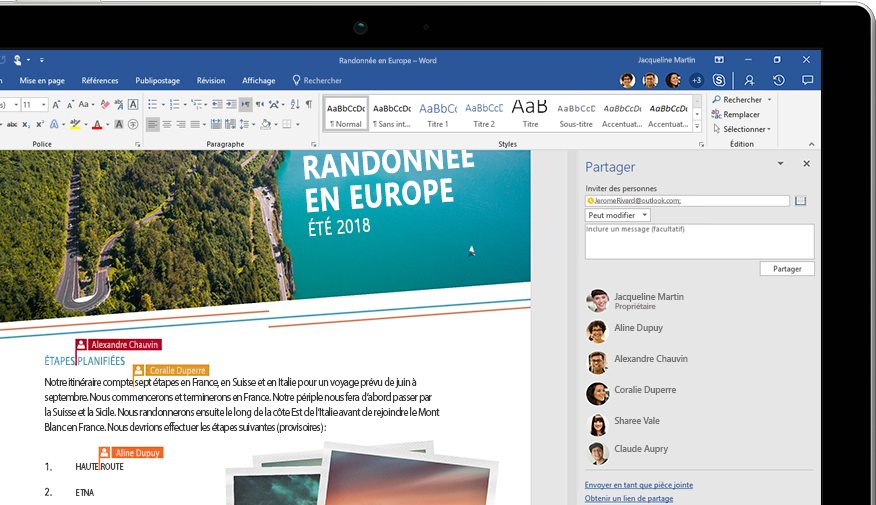876x505 pixels.
Task: Collapse the ribbon with the chevron
Action: tap(812, 144)
